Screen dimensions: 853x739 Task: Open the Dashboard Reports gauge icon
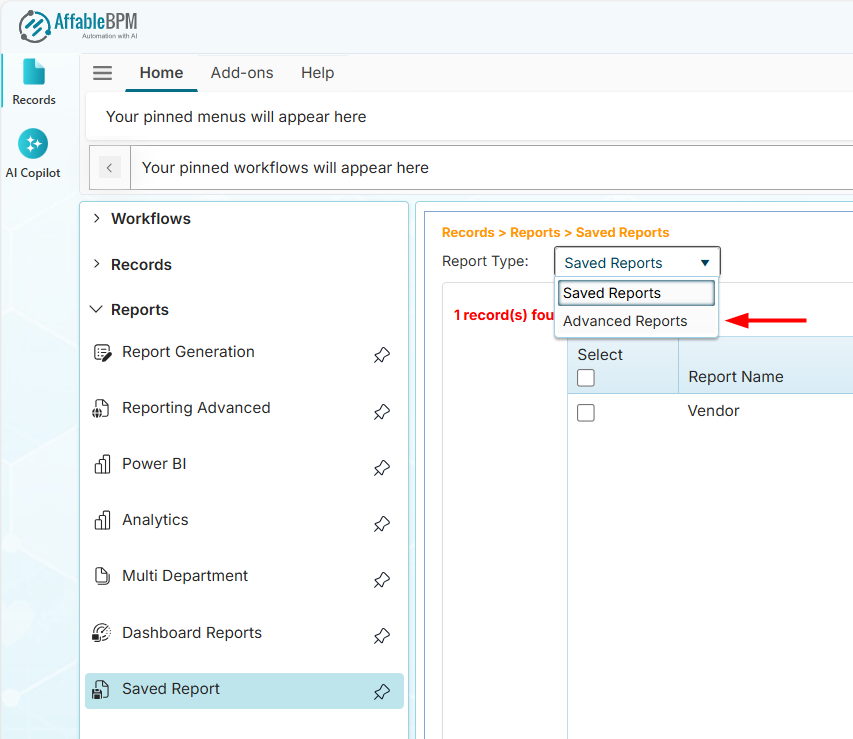pos(100,633)
